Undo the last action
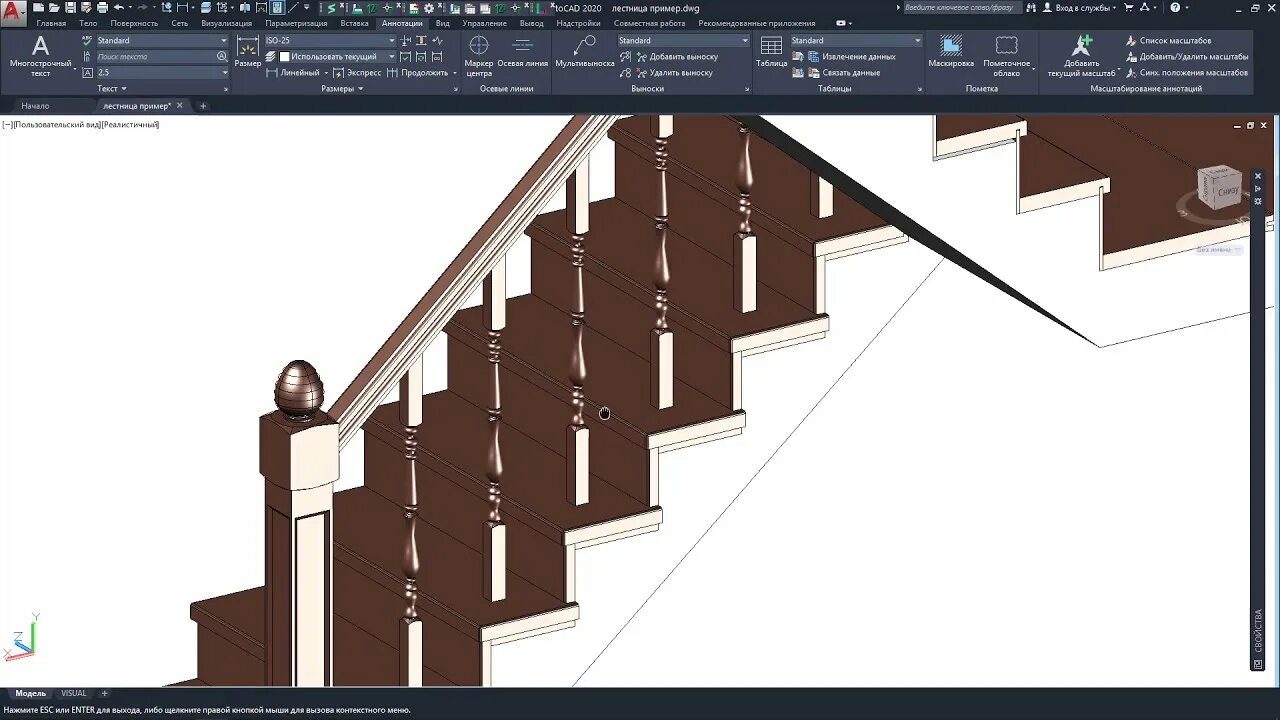 (x=118, y=7)
